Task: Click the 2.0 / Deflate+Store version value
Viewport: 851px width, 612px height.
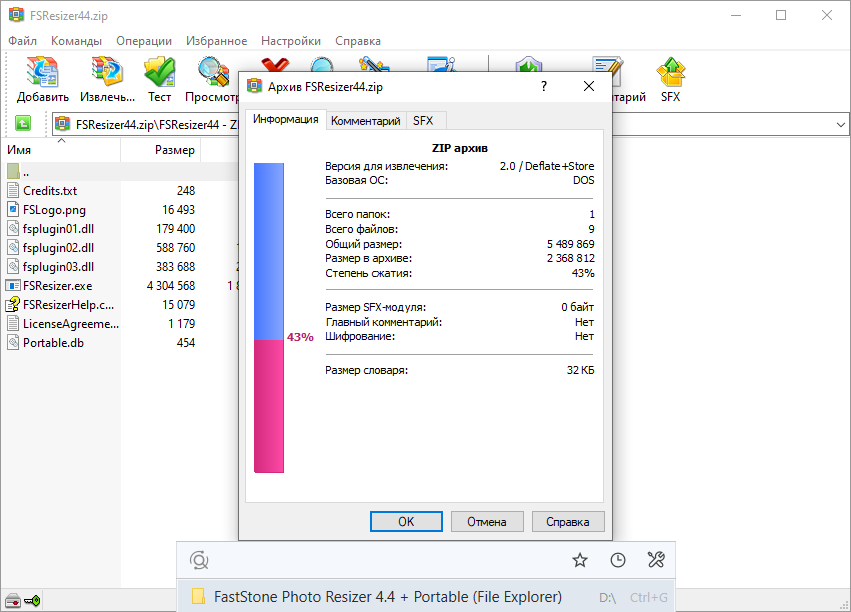Action: pyautogui.click(x=547, y=166)
